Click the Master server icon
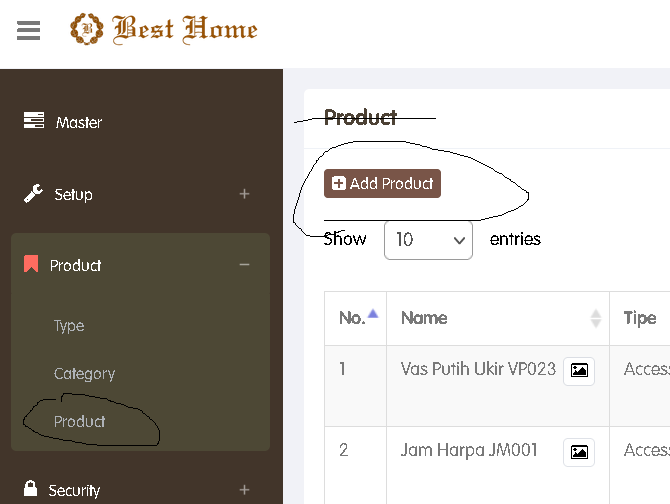This screenshot has height=504, width=670. coord(34,121)
